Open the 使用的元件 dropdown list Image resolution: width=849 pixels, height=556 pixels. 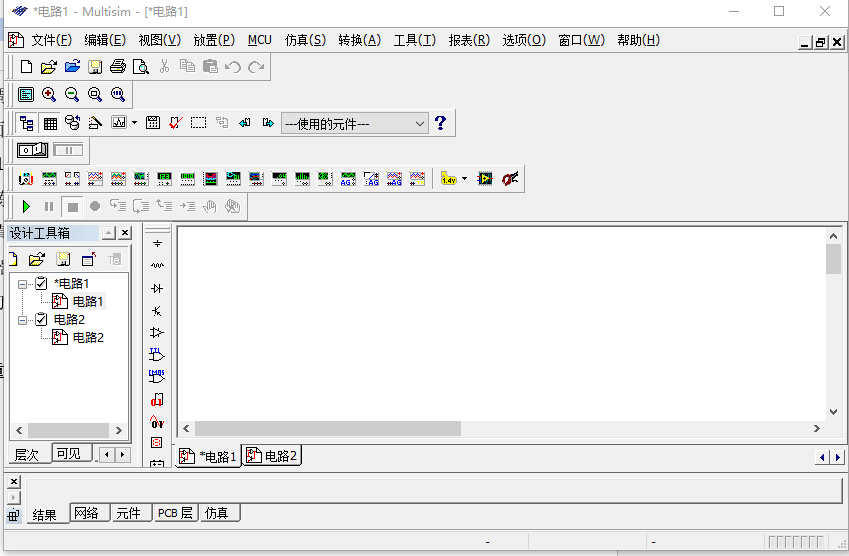(420, 123)
